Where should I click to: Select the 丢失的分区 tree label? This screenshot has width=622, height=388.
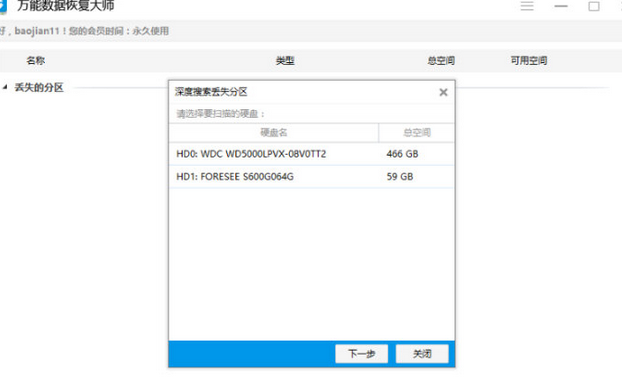pyautogui.click(x=39, y=87)
